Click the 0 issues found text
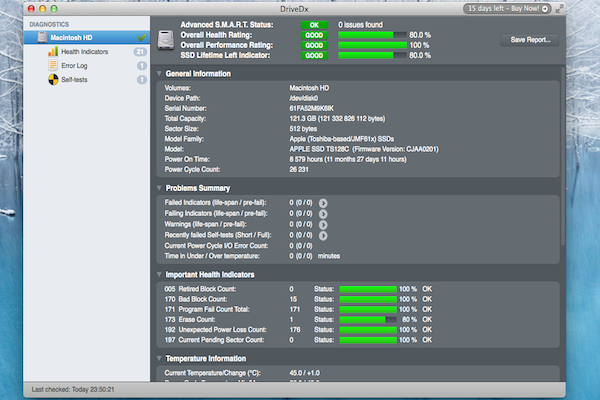Screen dimensions: 600x400 tap(360, 25)
